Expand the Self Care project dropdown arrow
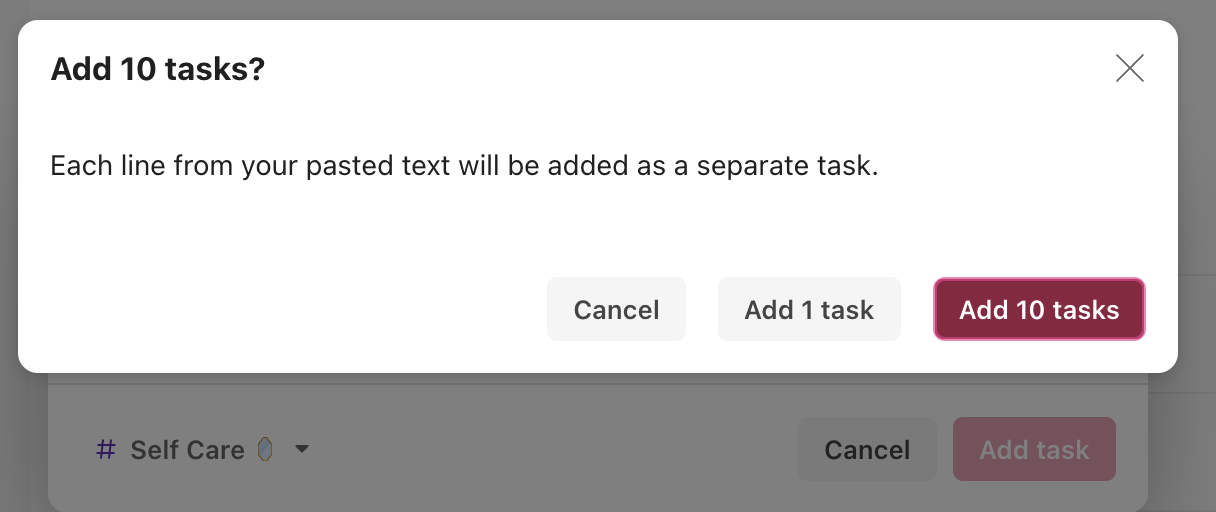 coord(302,450)
